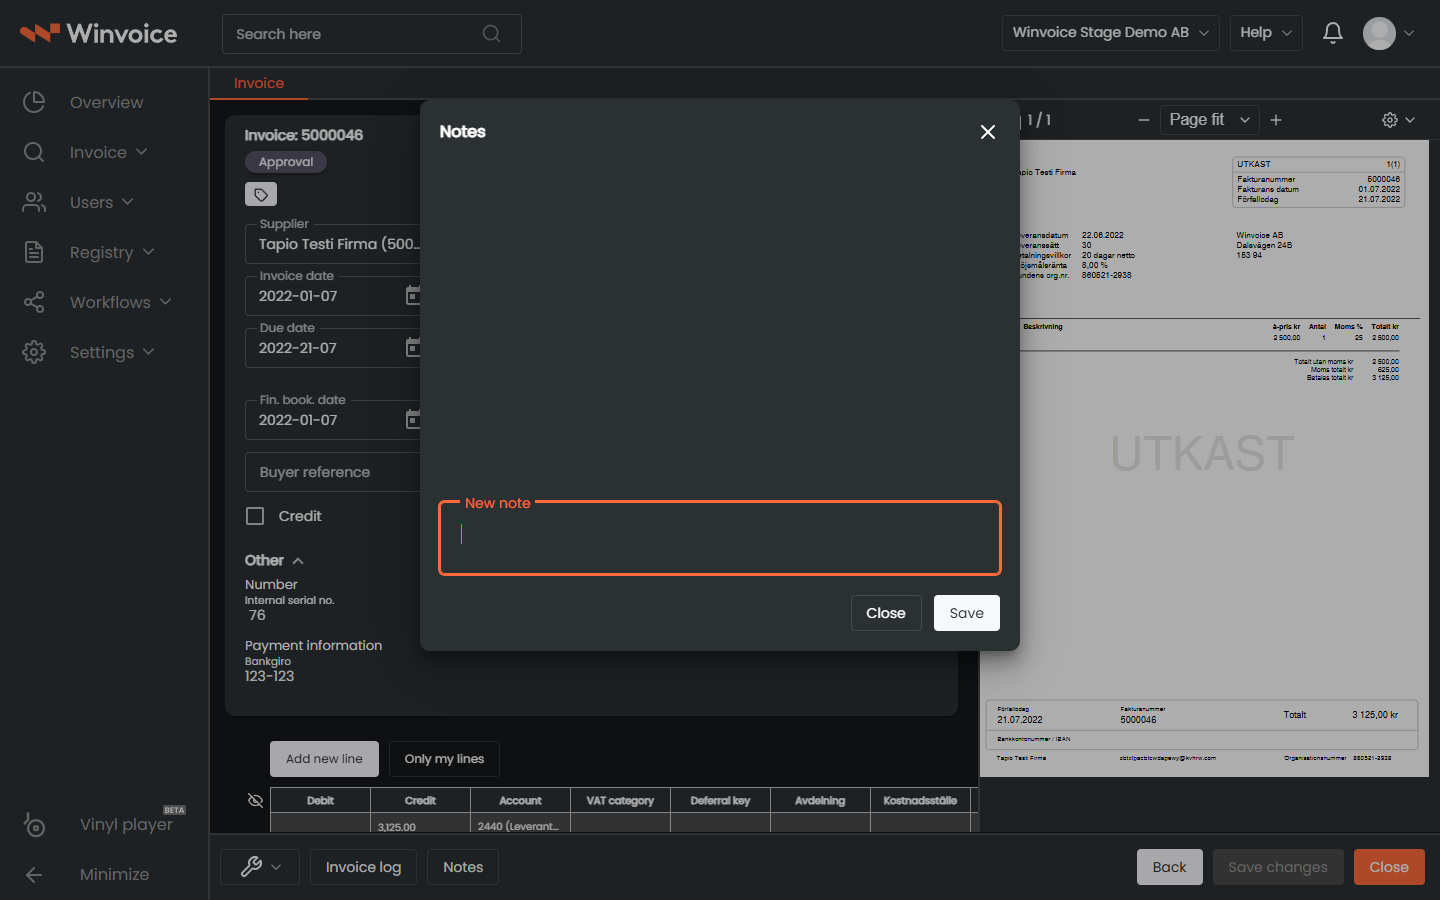Image resolution: width=1440 pixels, height=900 pixels.
Task: Open PDF viewer settings gear
Action: 1390,120
